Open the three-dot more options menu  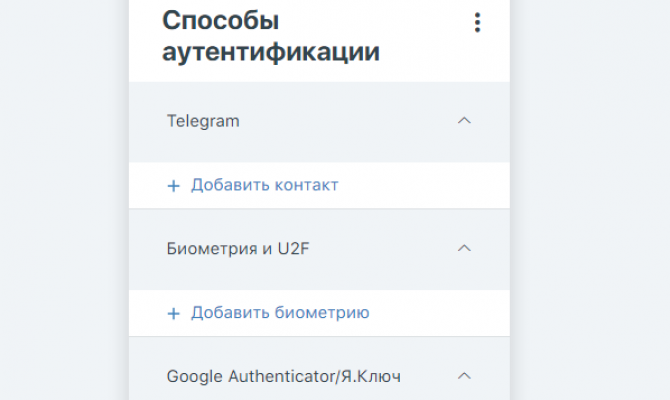pyautogui.click(x=478, y=23)
